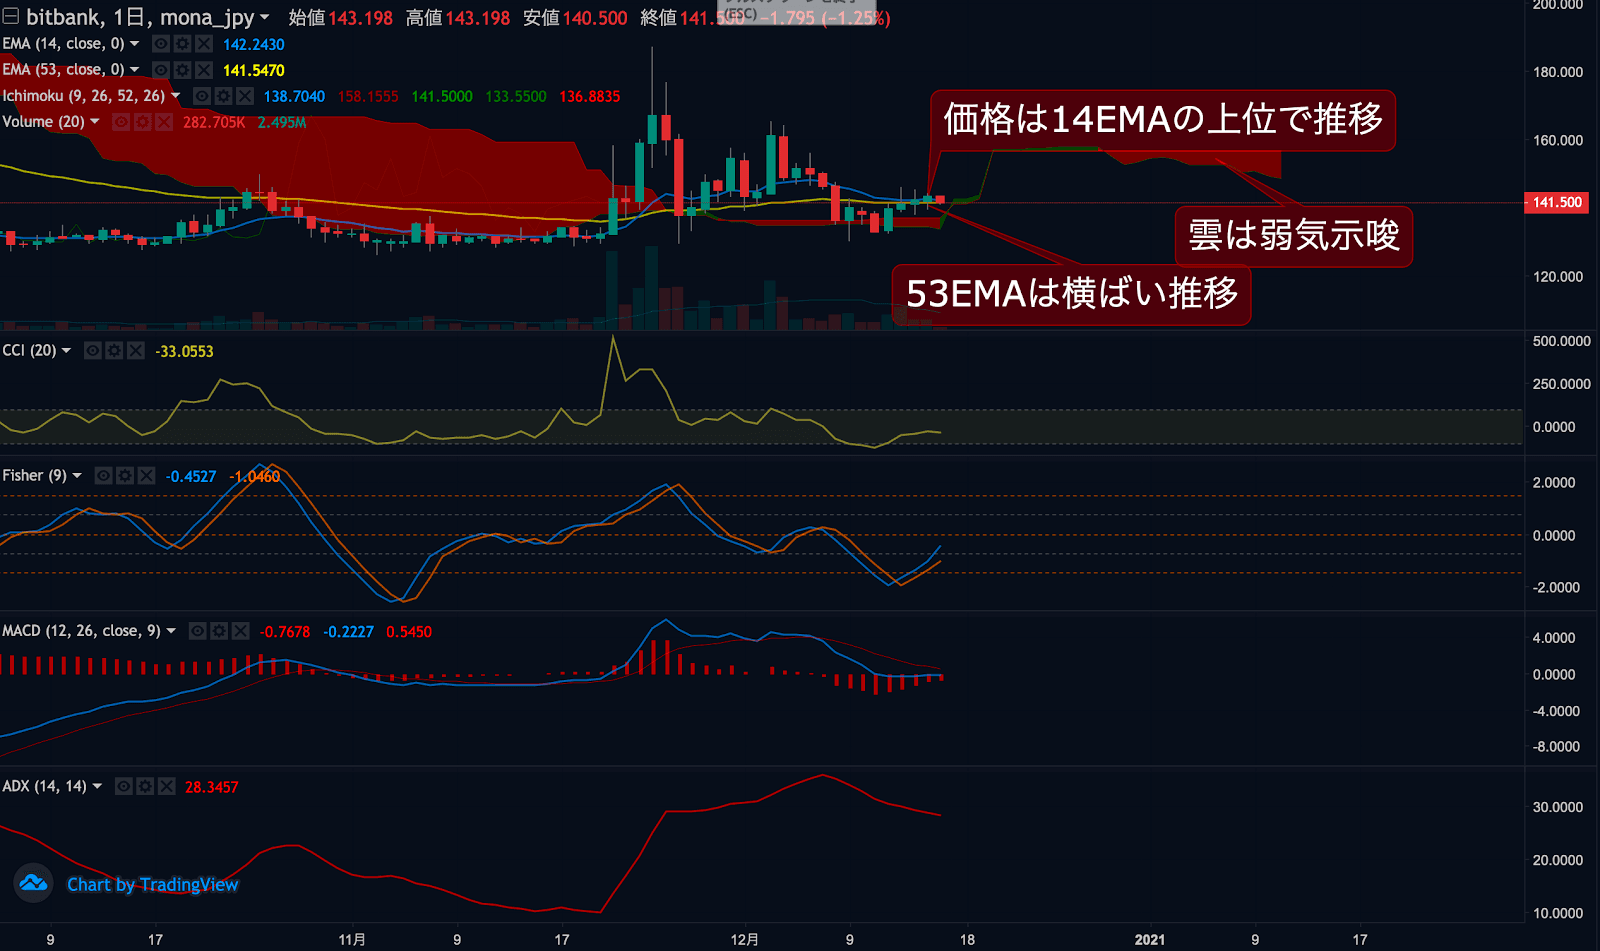Open MACD settings gear icon
Image resolution: width=1600 pixels, height=951 pixels.
point(219,631)
